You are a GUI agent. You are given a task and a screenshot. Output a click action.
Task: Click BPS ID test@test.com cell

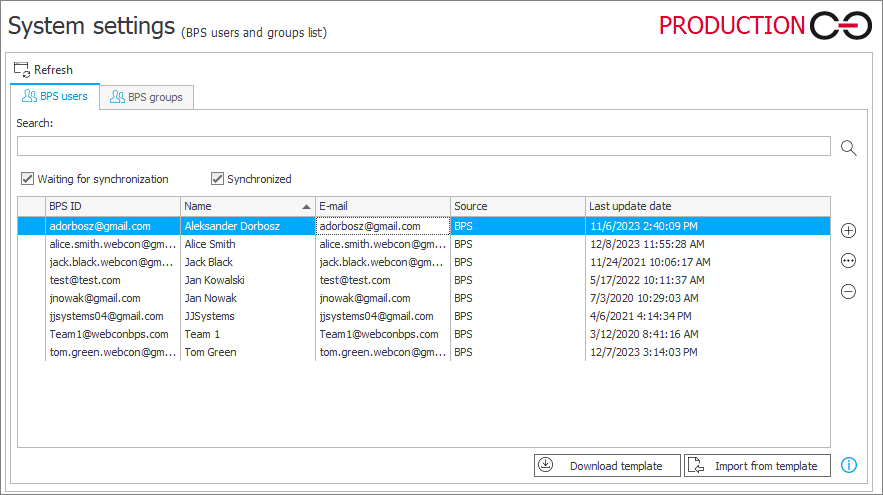[113, 280]
